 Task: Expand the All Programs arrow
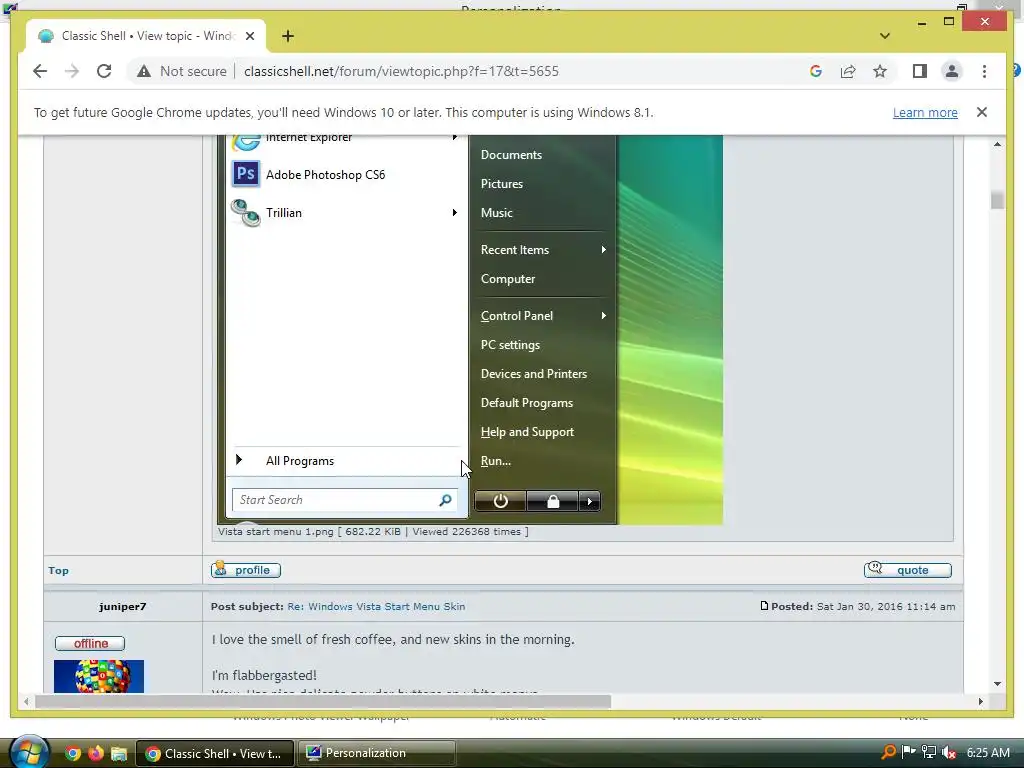pos(239,460)
